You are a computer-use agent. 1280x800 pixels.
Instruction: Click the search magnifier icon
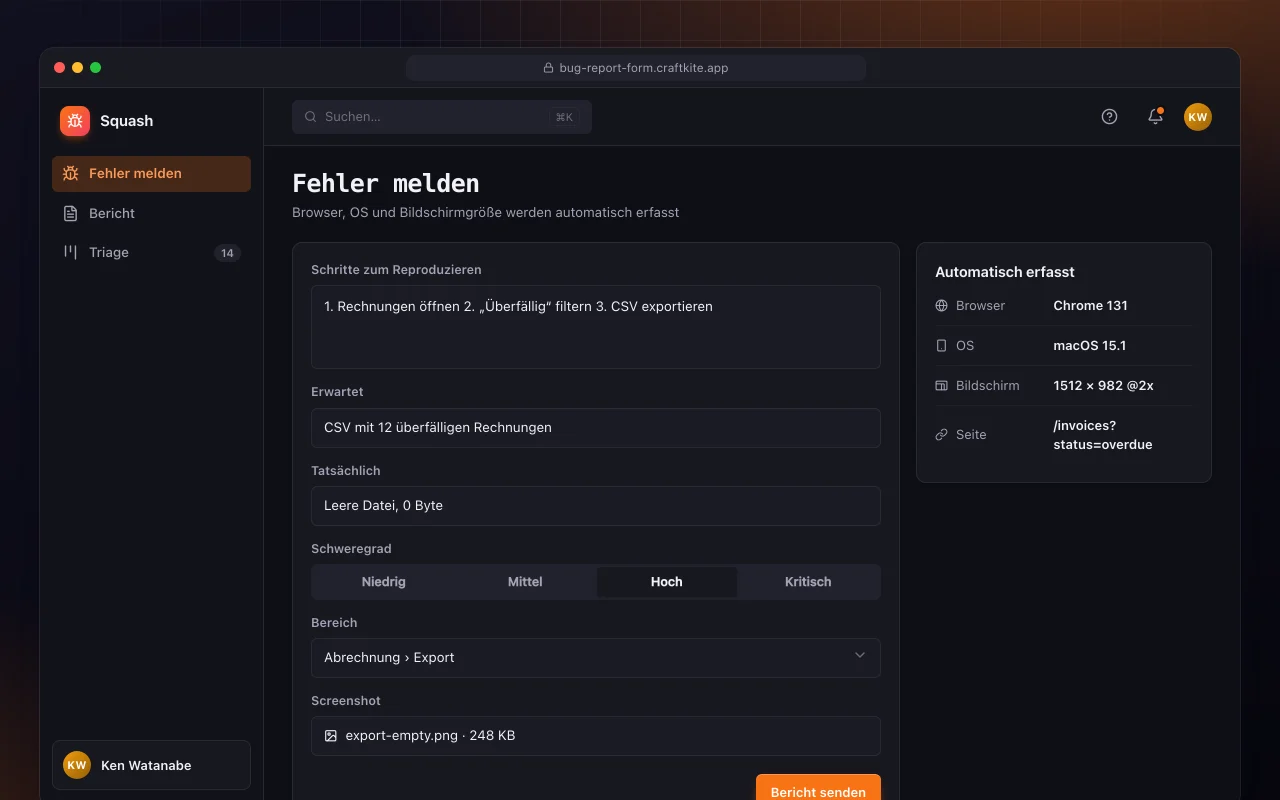311,117
